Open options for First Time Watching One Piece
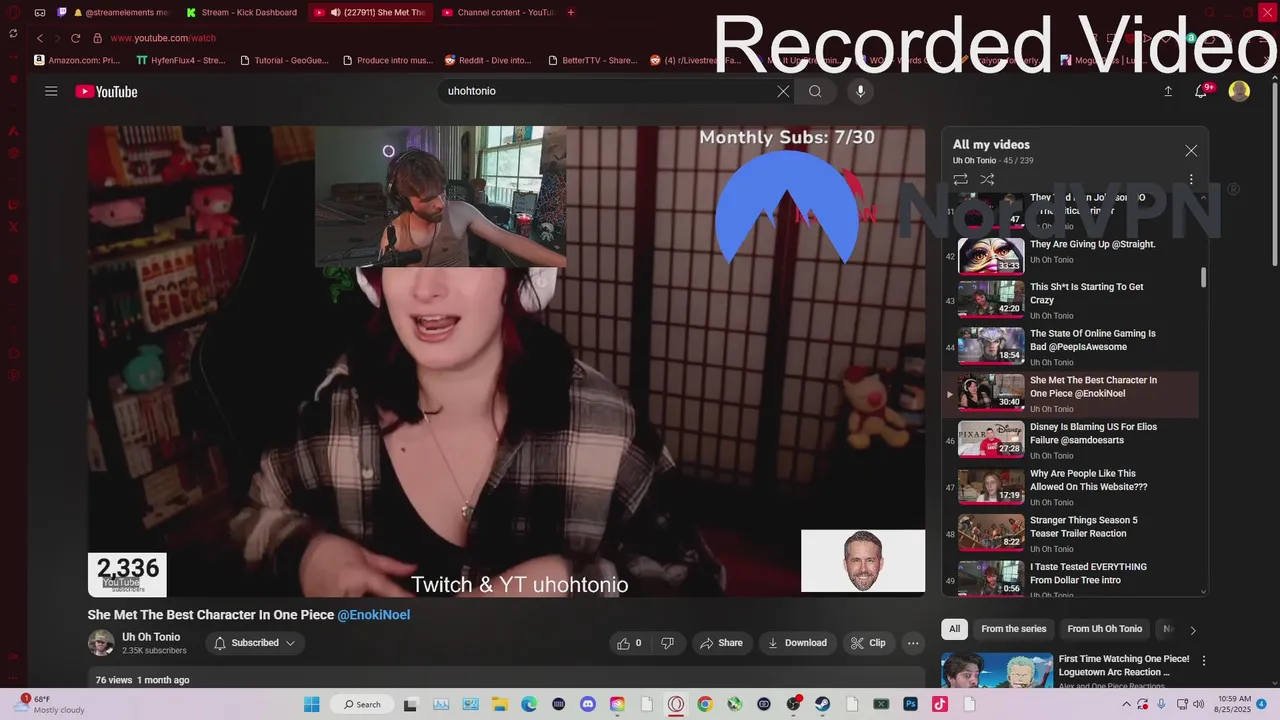This screenshot has height=720, width=1280. point(1204,661)
